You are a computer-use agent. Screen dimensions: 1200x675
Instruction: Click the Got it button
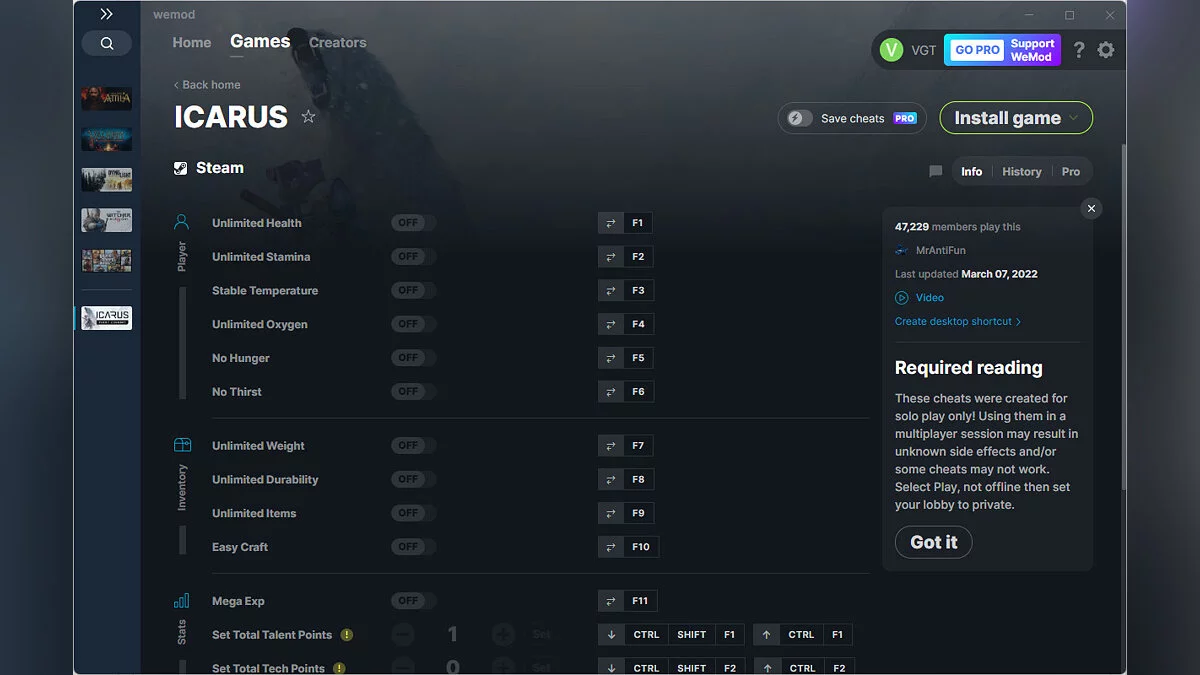934,542
